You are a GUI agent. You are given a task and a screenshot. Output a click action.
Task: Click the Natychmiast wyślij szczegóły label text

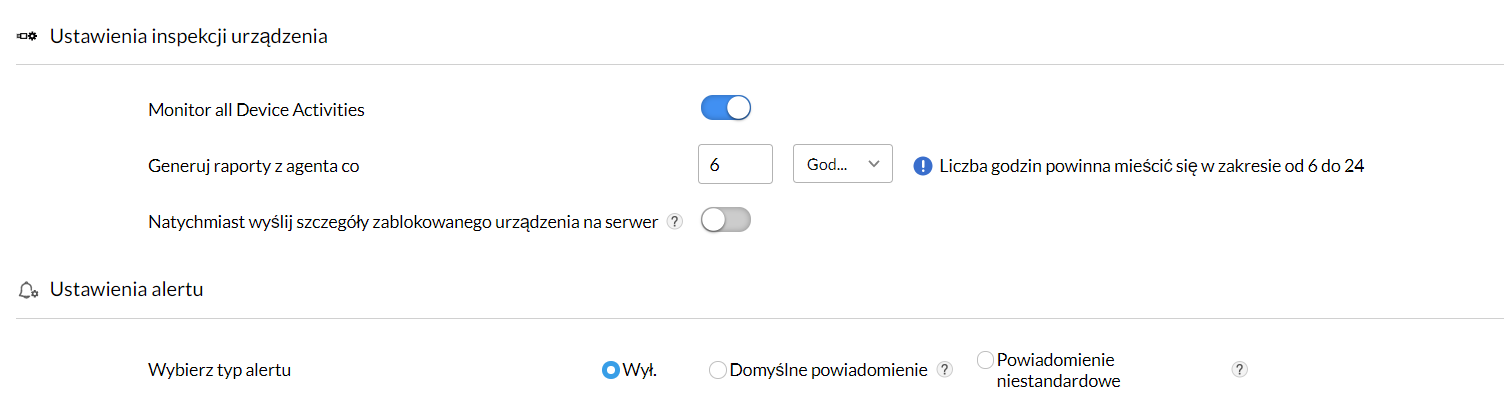coord(403,222)
